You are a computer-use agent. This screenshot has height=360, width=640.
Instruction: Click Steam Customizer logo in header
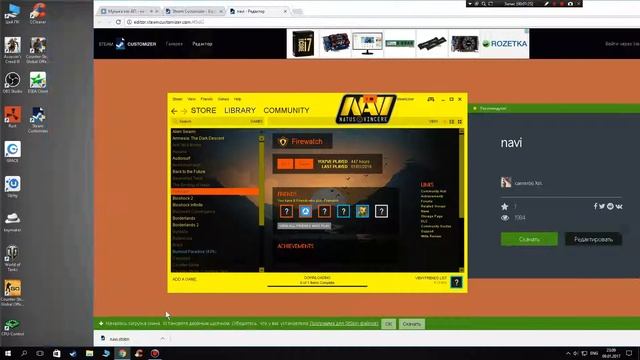[x=127, y=44]
